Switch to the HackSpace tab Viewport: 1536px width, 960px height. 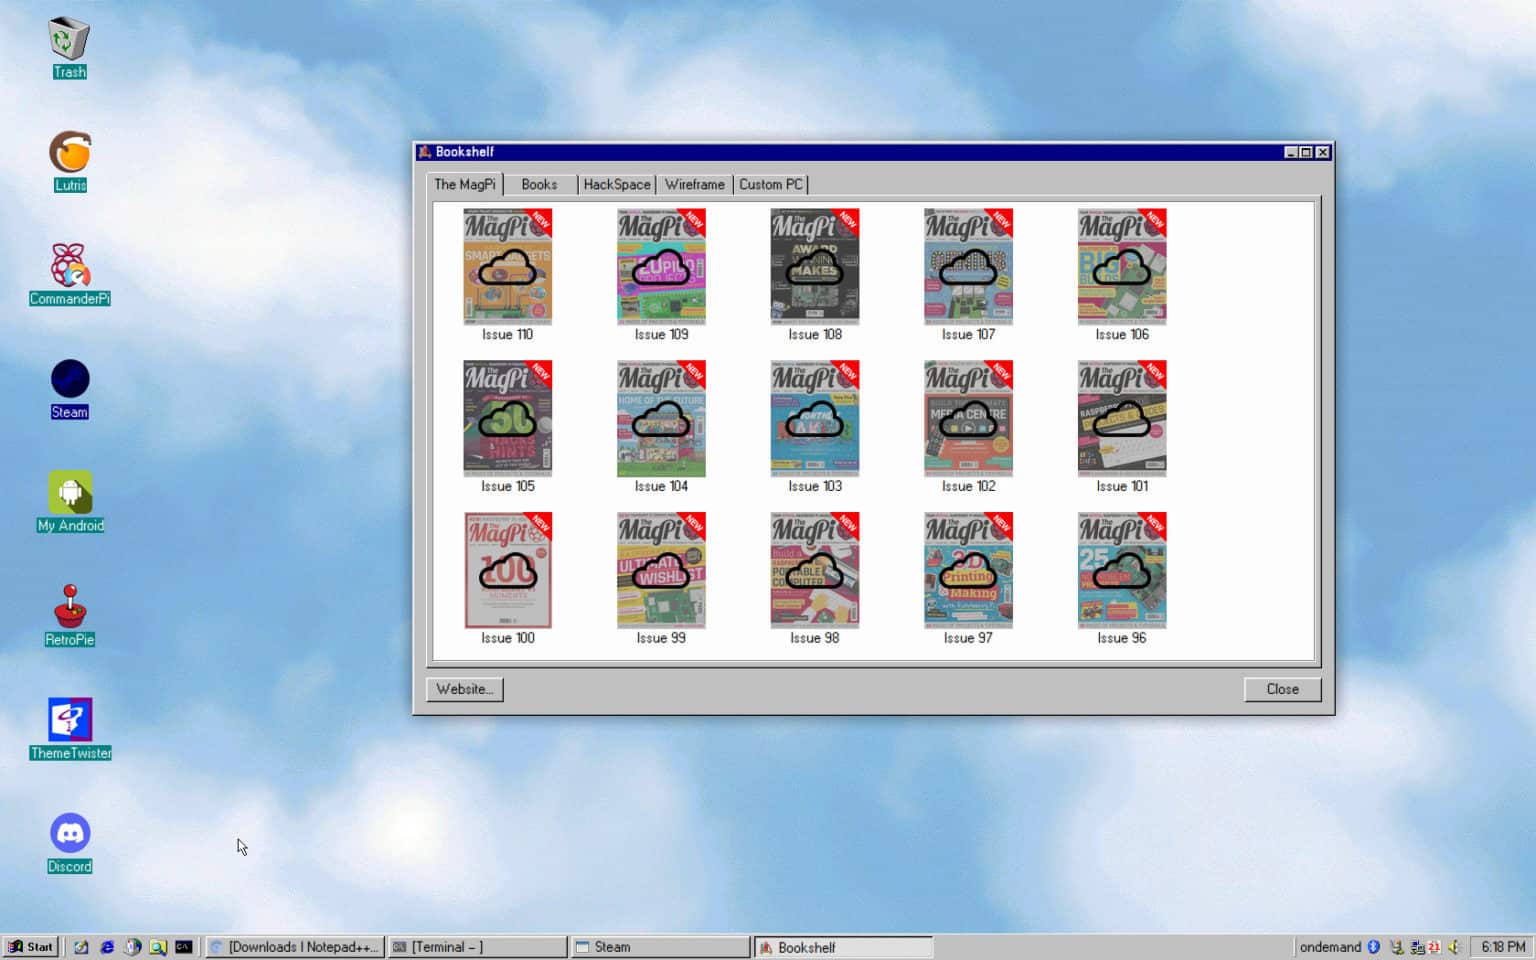[616, 184]
